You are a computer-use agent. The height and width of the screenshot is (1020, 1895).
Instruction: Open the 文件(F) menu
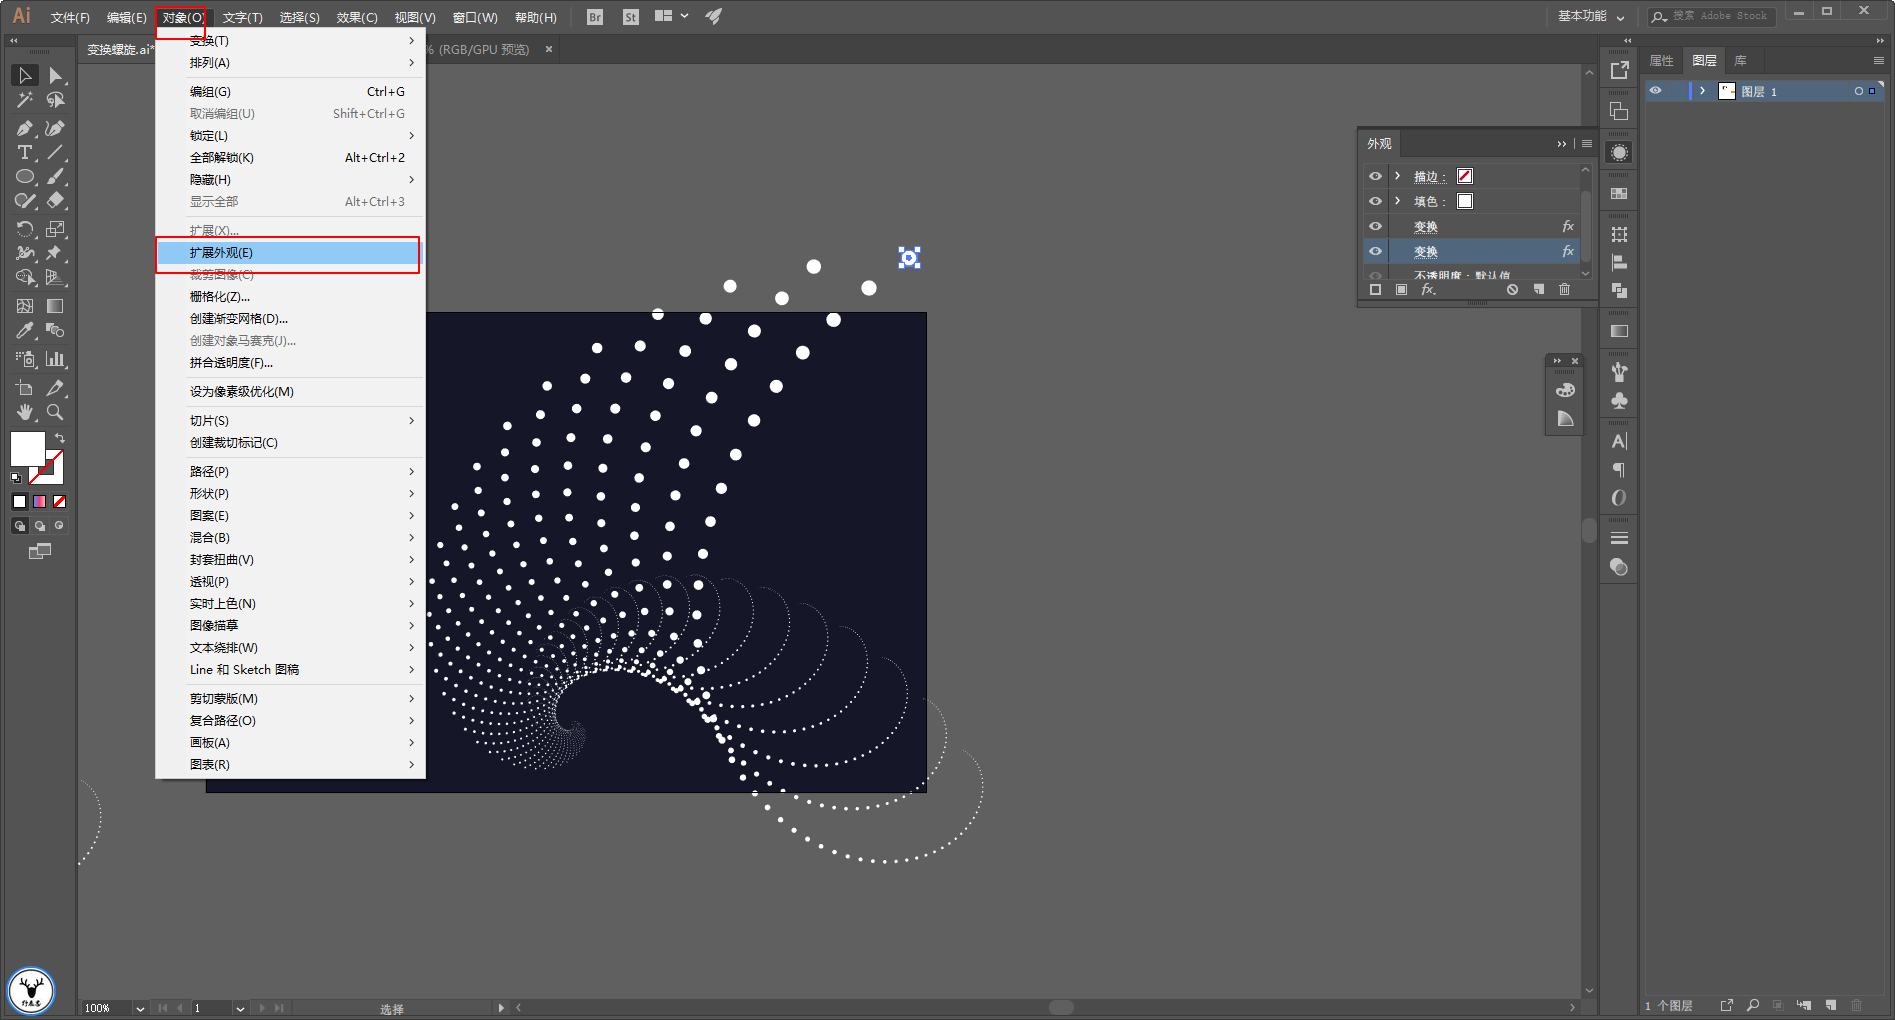click(70, 17)
